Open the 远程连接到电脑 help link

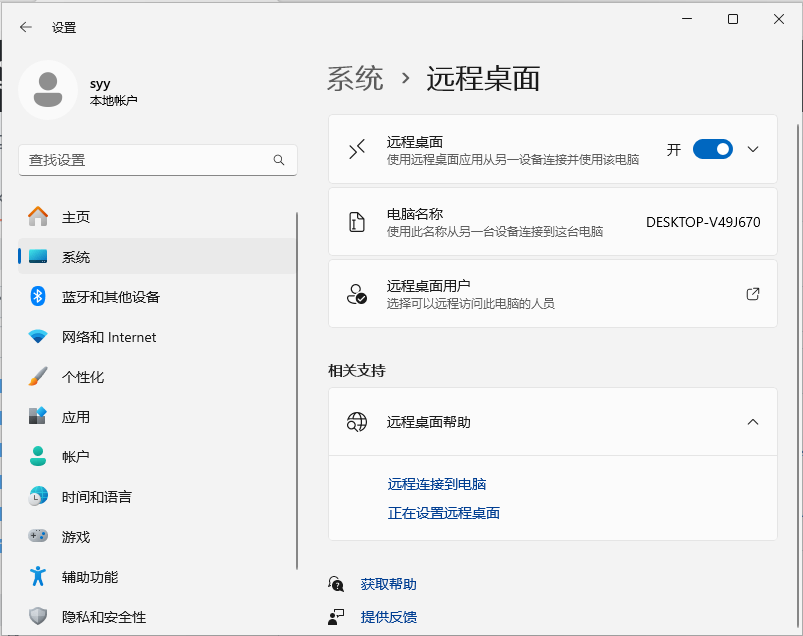click(437, 484)
